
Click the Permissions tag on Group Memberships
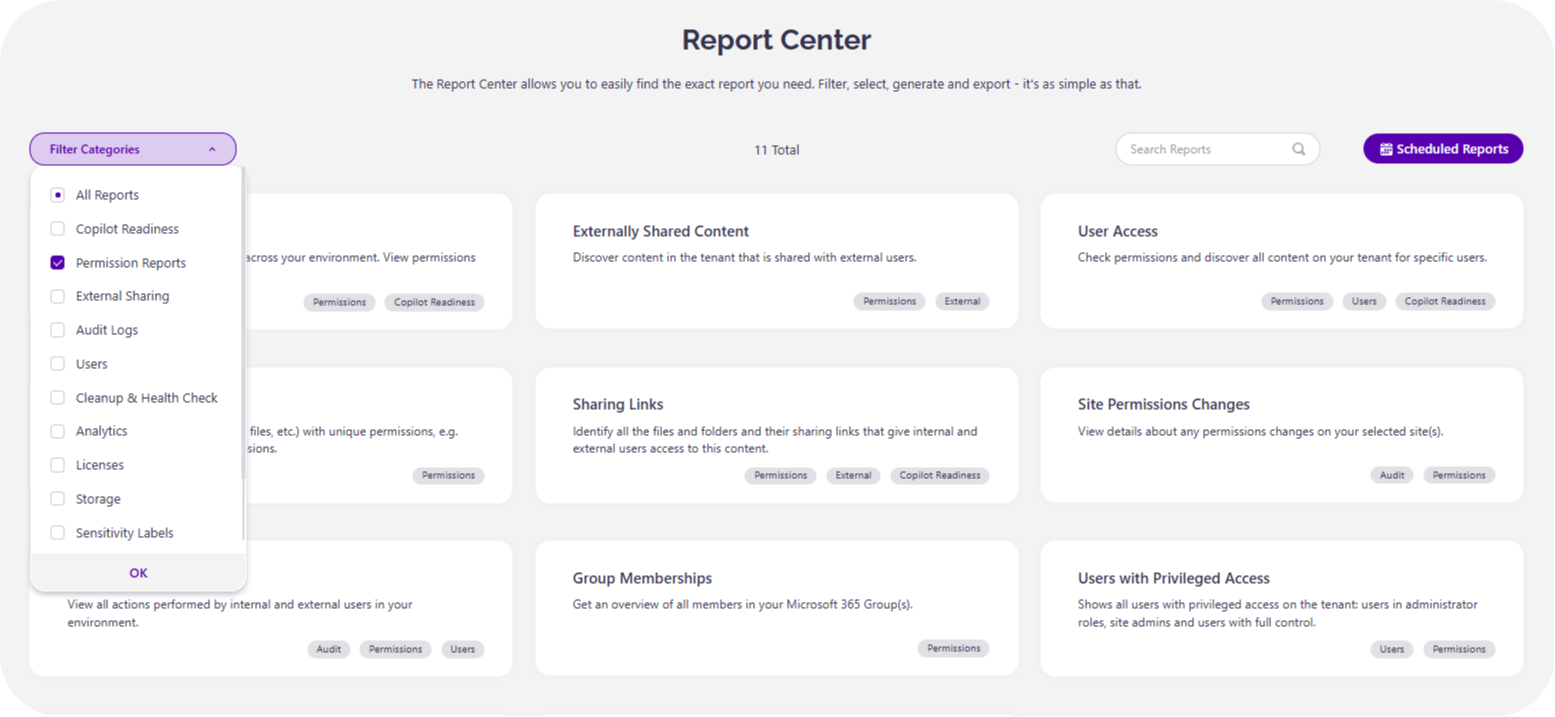[953, 648]
